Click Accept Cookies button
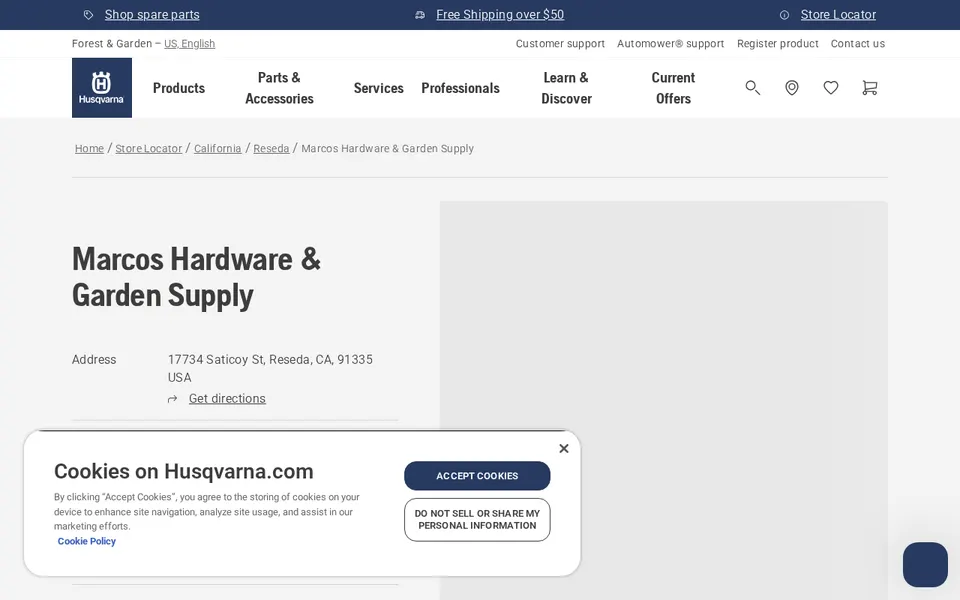The height and width of the screenshot is (600, 960). click(477, 476)
